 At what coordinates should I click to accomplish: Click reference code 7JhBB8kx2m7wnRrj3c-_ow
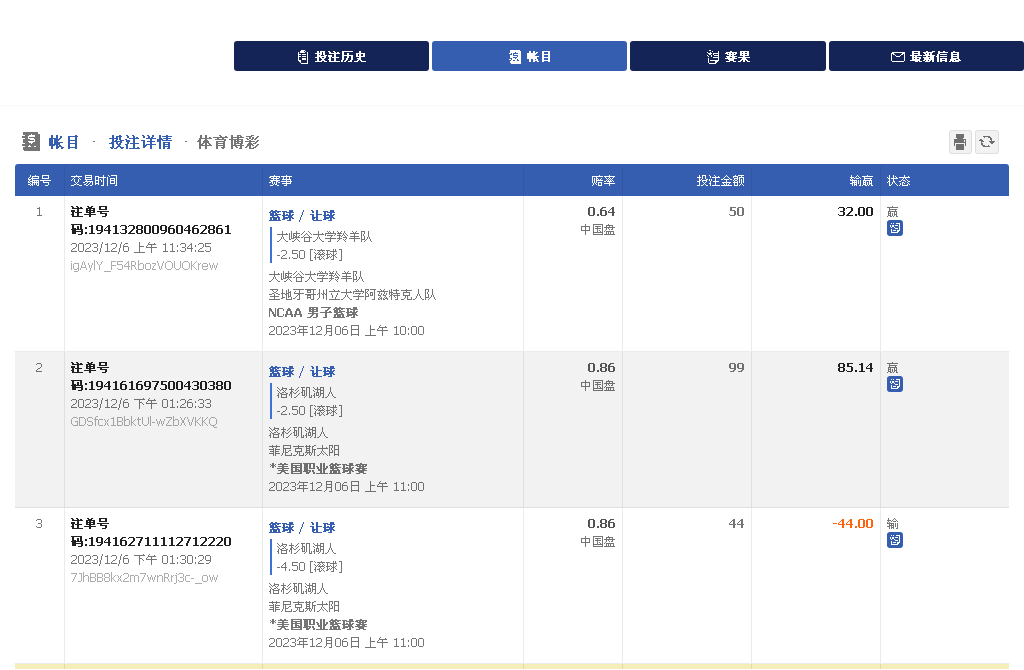coord(144,578)
